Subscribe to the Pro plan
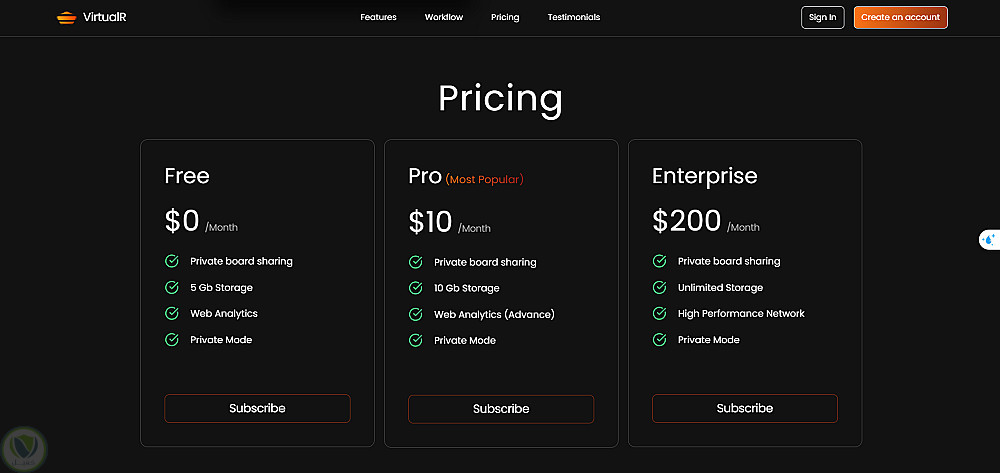The image size is (1000, 473). coord(501,409)
